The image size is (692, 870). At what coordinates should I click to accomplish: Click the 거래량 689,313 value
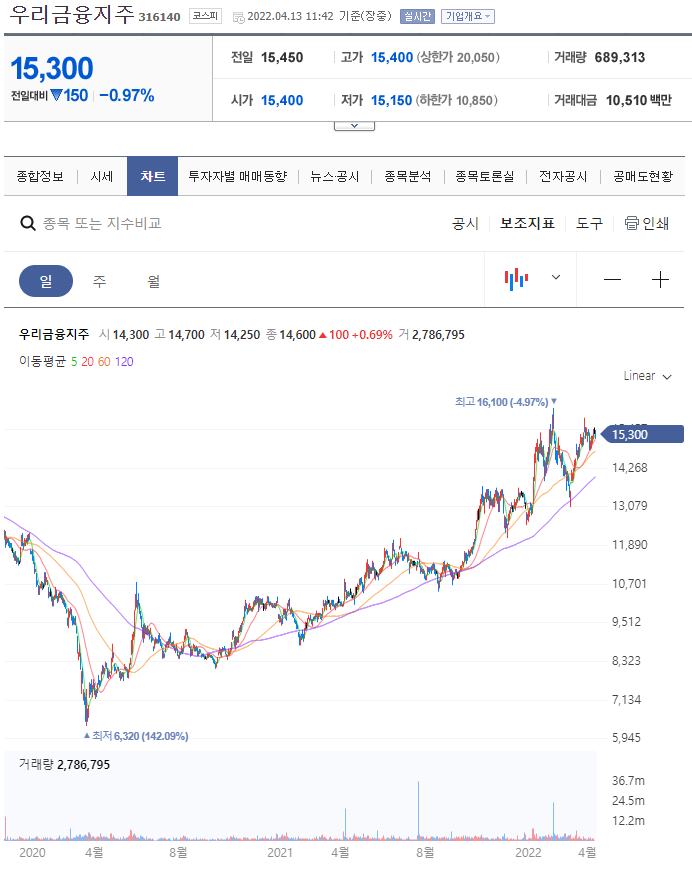tap(620, 58)
